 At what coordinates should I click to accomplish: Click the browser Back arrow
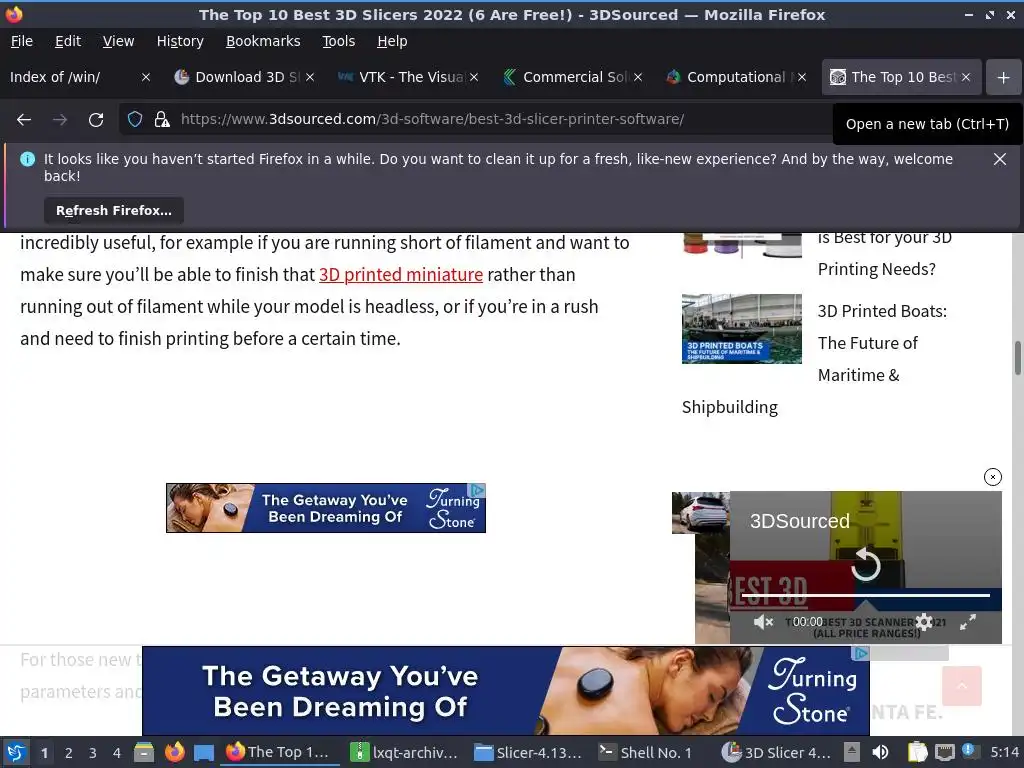pyautogui.click(x=24, y=120)
